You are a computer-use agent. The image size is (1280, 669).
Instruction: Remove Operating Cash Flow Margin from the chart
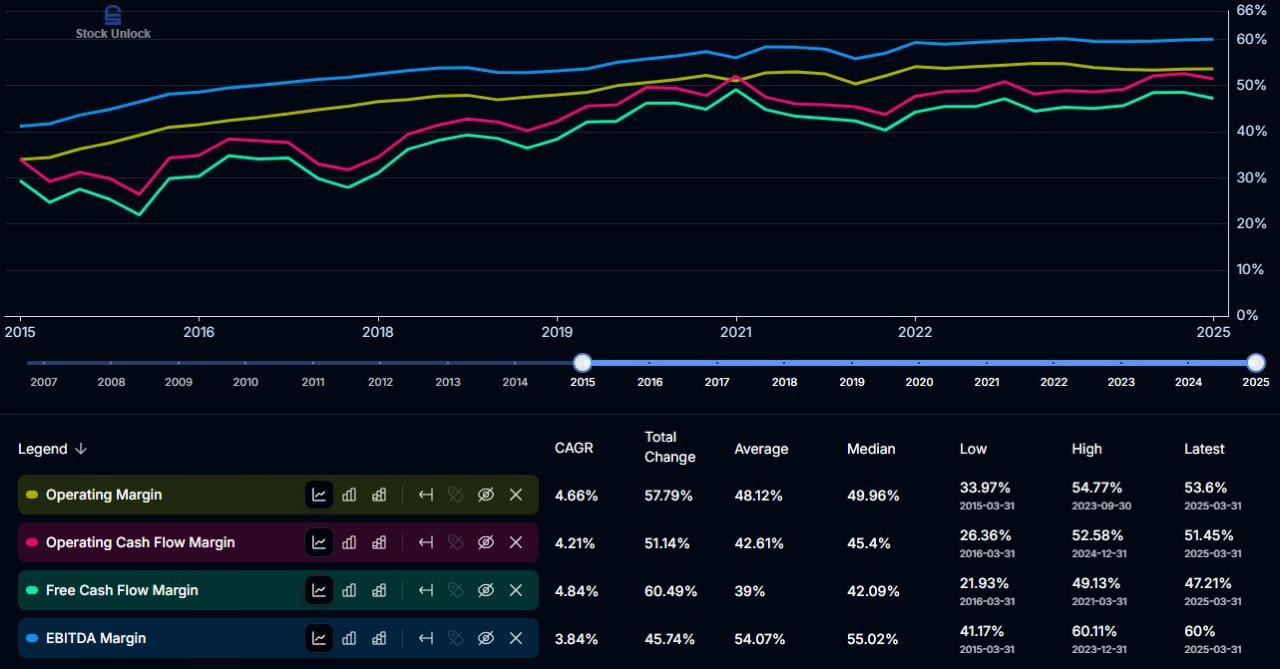(x=516, y=542)
